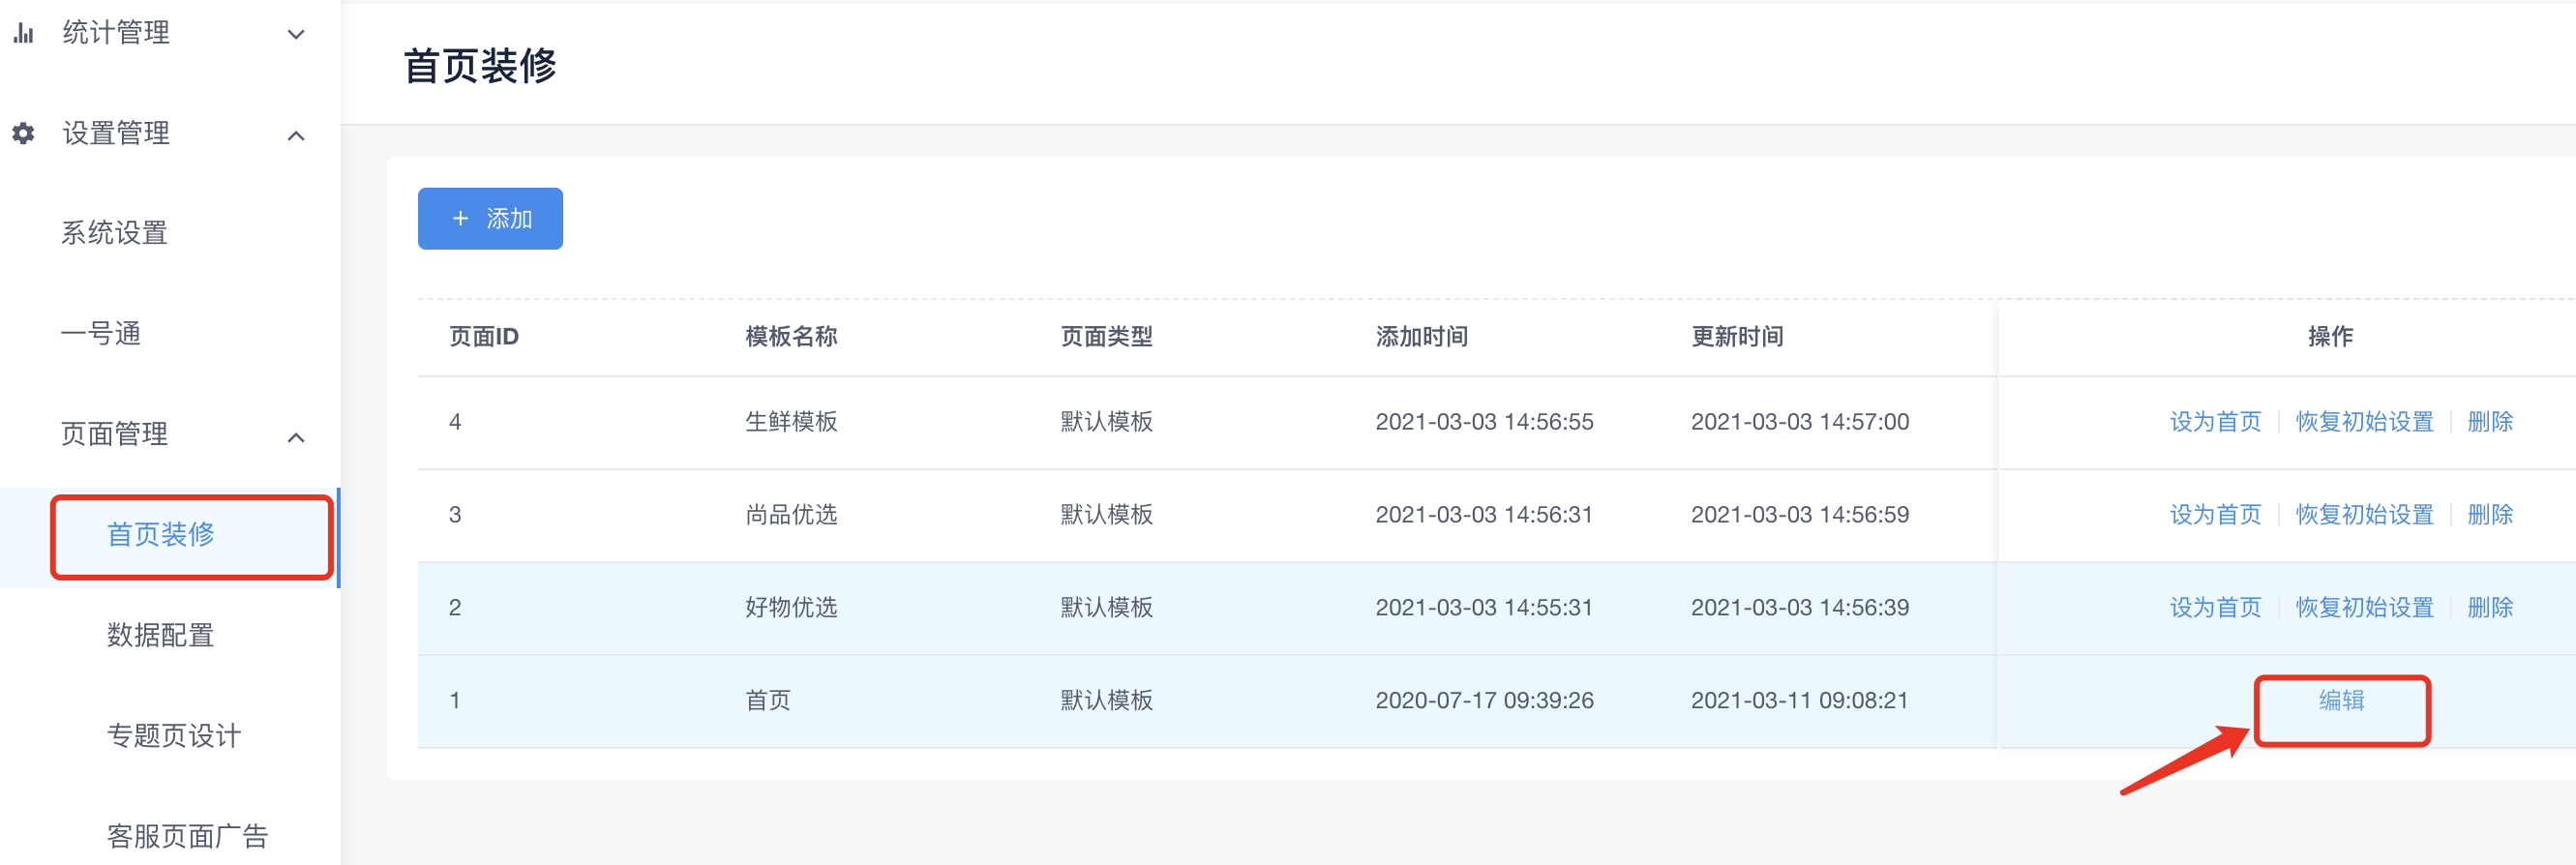Click the statistics bar chart icon
The width and height of the screenshot is (2576, 865).
coord(24,33)
